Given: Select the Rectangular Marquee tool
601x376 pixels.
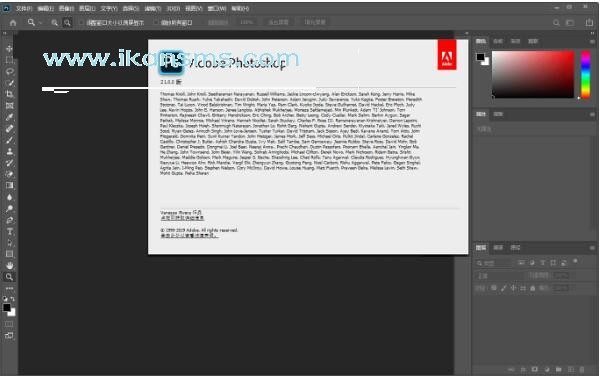Looking at the screenshot, I should click(9, 60).
